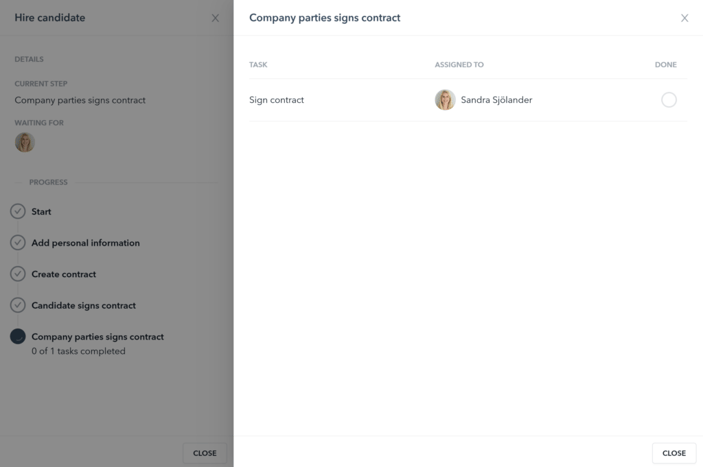Click Create contract step checkmark icon

(x=18, y=274)
